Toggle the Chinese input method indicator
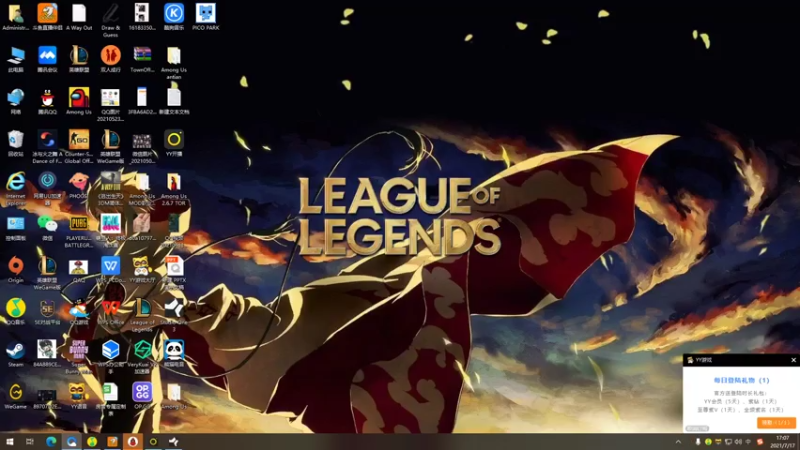Image resolution: width=800 pixels, height=450 pixels. (x=748, y=442)
